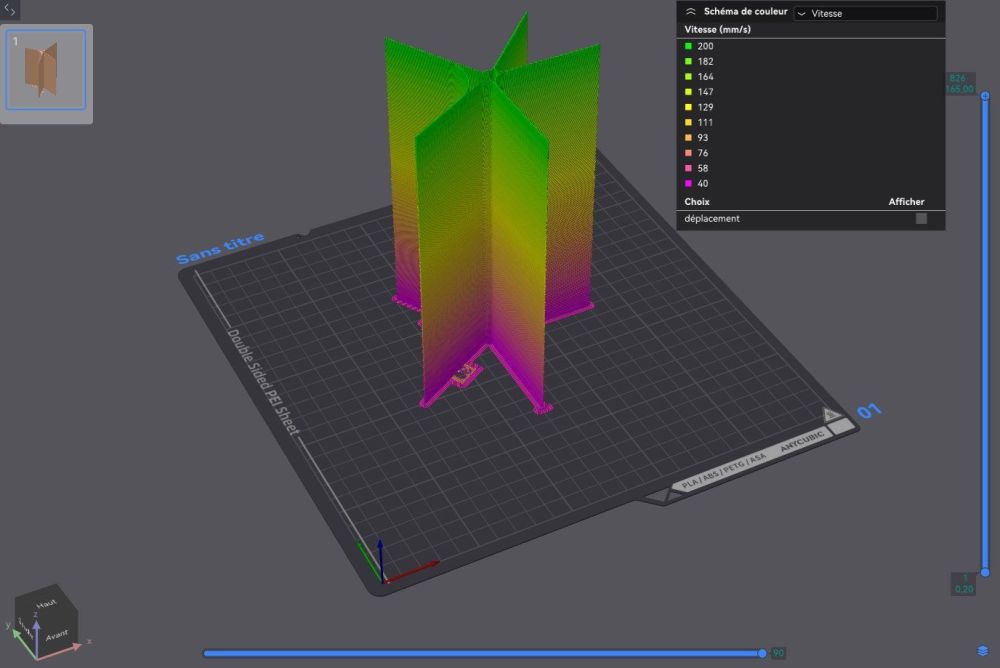This screenshot has width=1000, height=668.
Task: Click the 129 mm/s yellow swatch
Action: [688, 107]
